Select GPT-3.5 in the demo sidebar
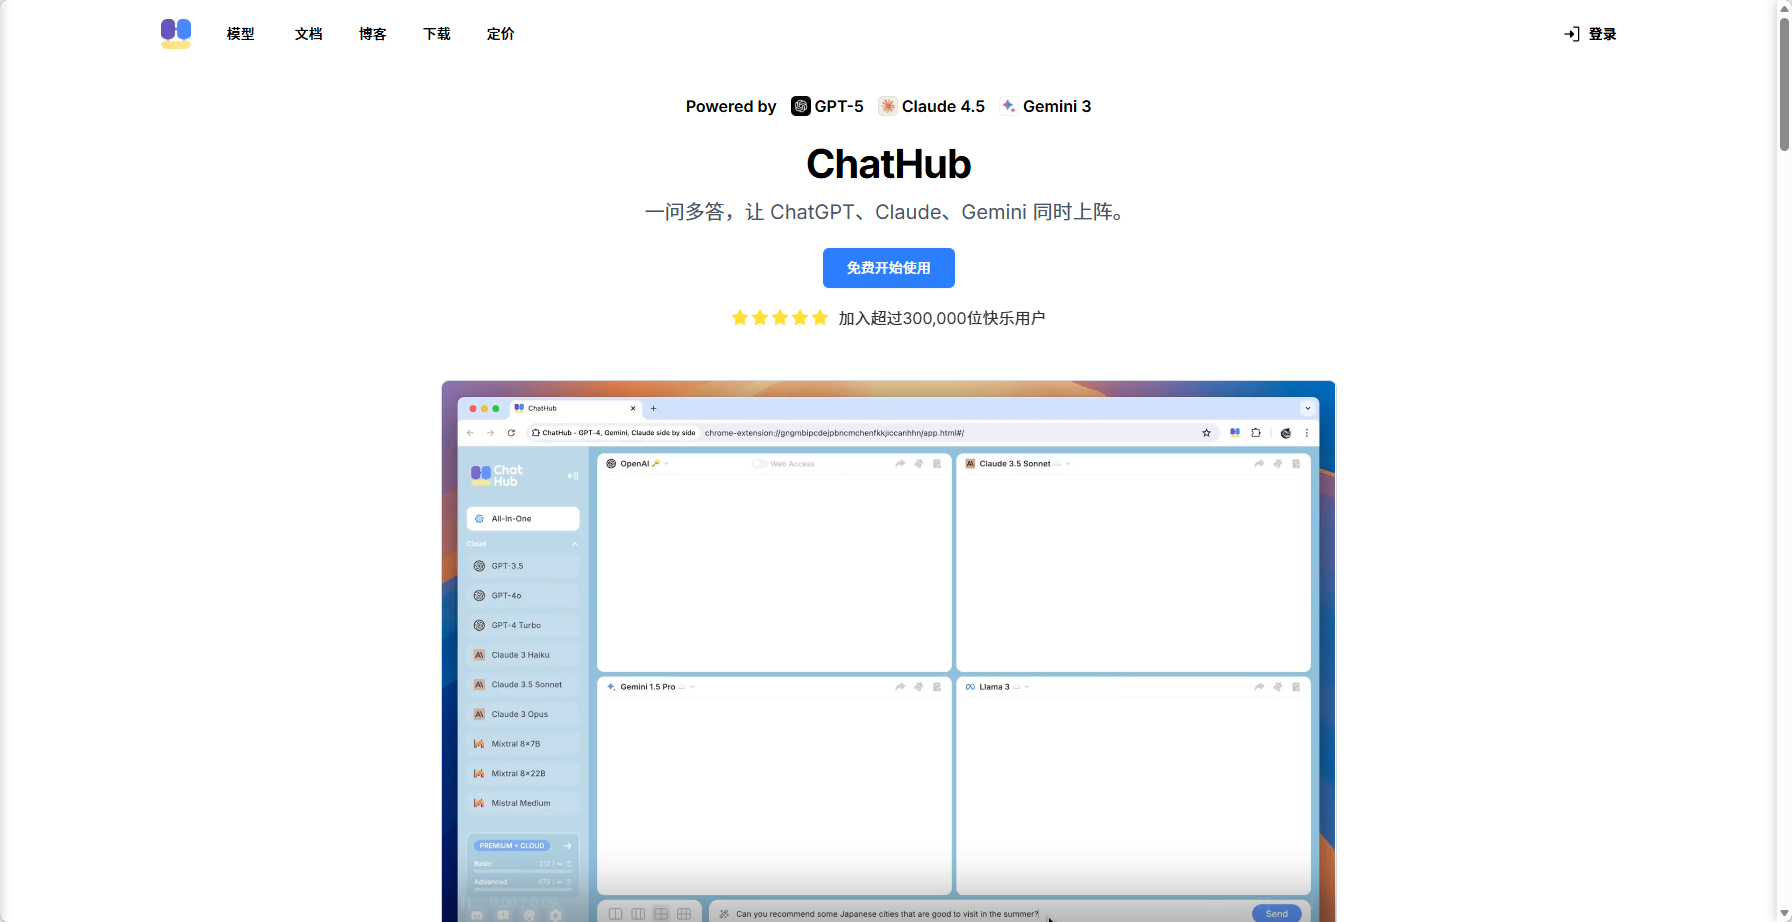1792x922 pixels. [523, 566]
